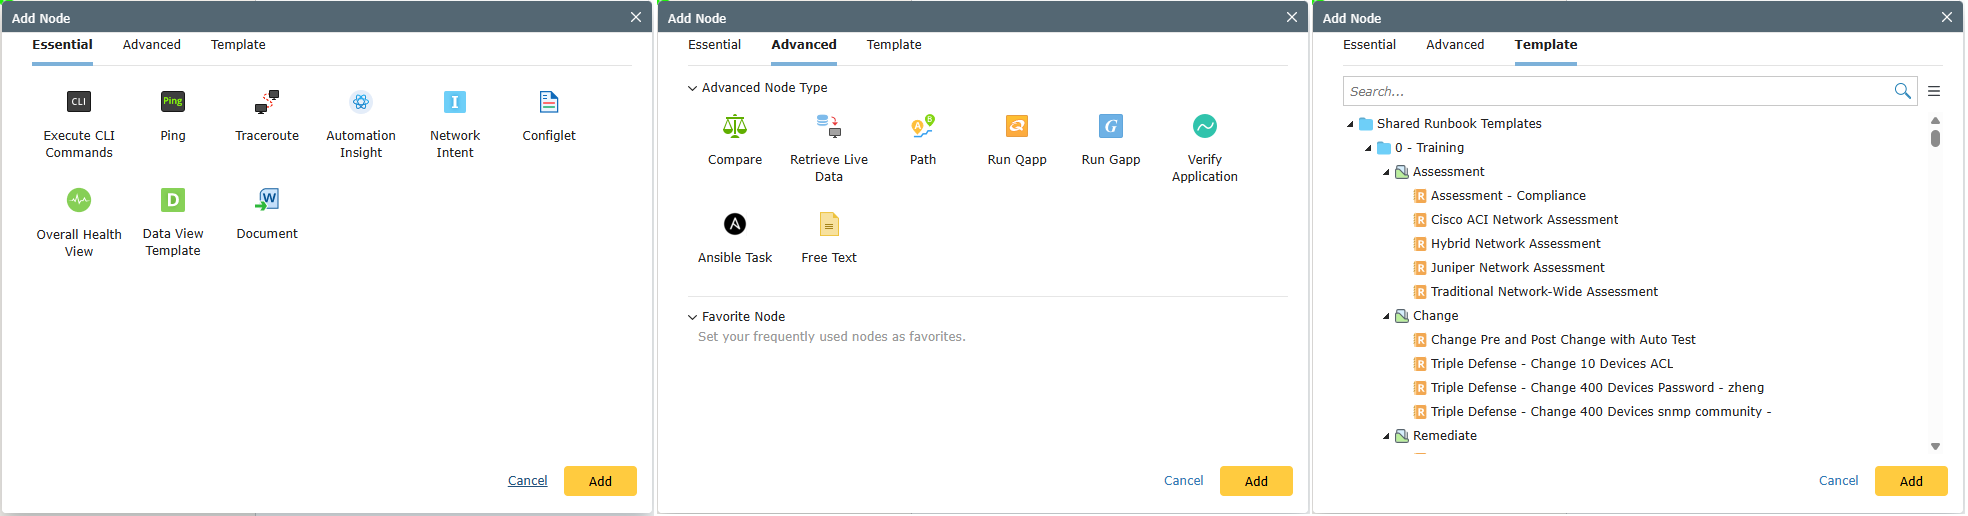Collapse the Shared Runbook Templates folder
The width and height of the screenshot is (1968, 516).
coord(1350,124)
